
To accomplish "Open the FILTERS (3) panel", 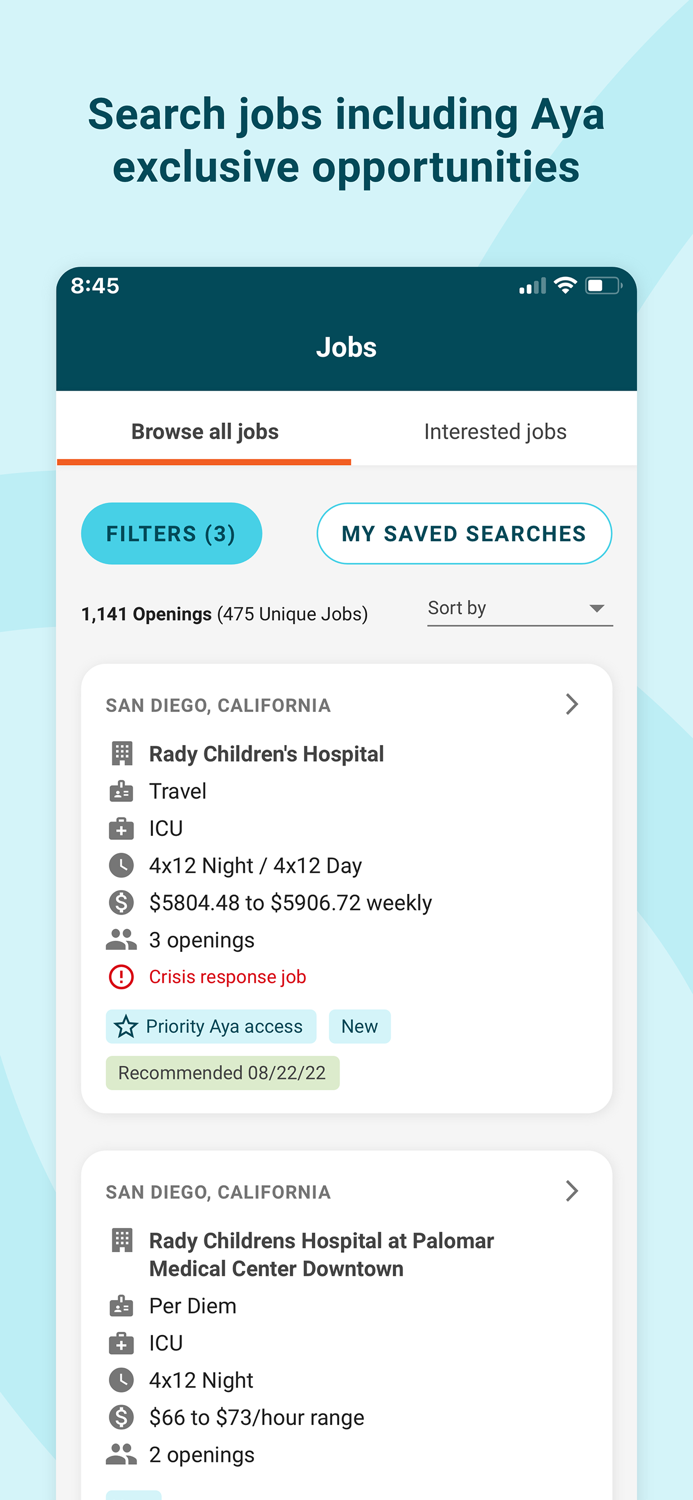I will pyautogui.click(x=171, y=533).
